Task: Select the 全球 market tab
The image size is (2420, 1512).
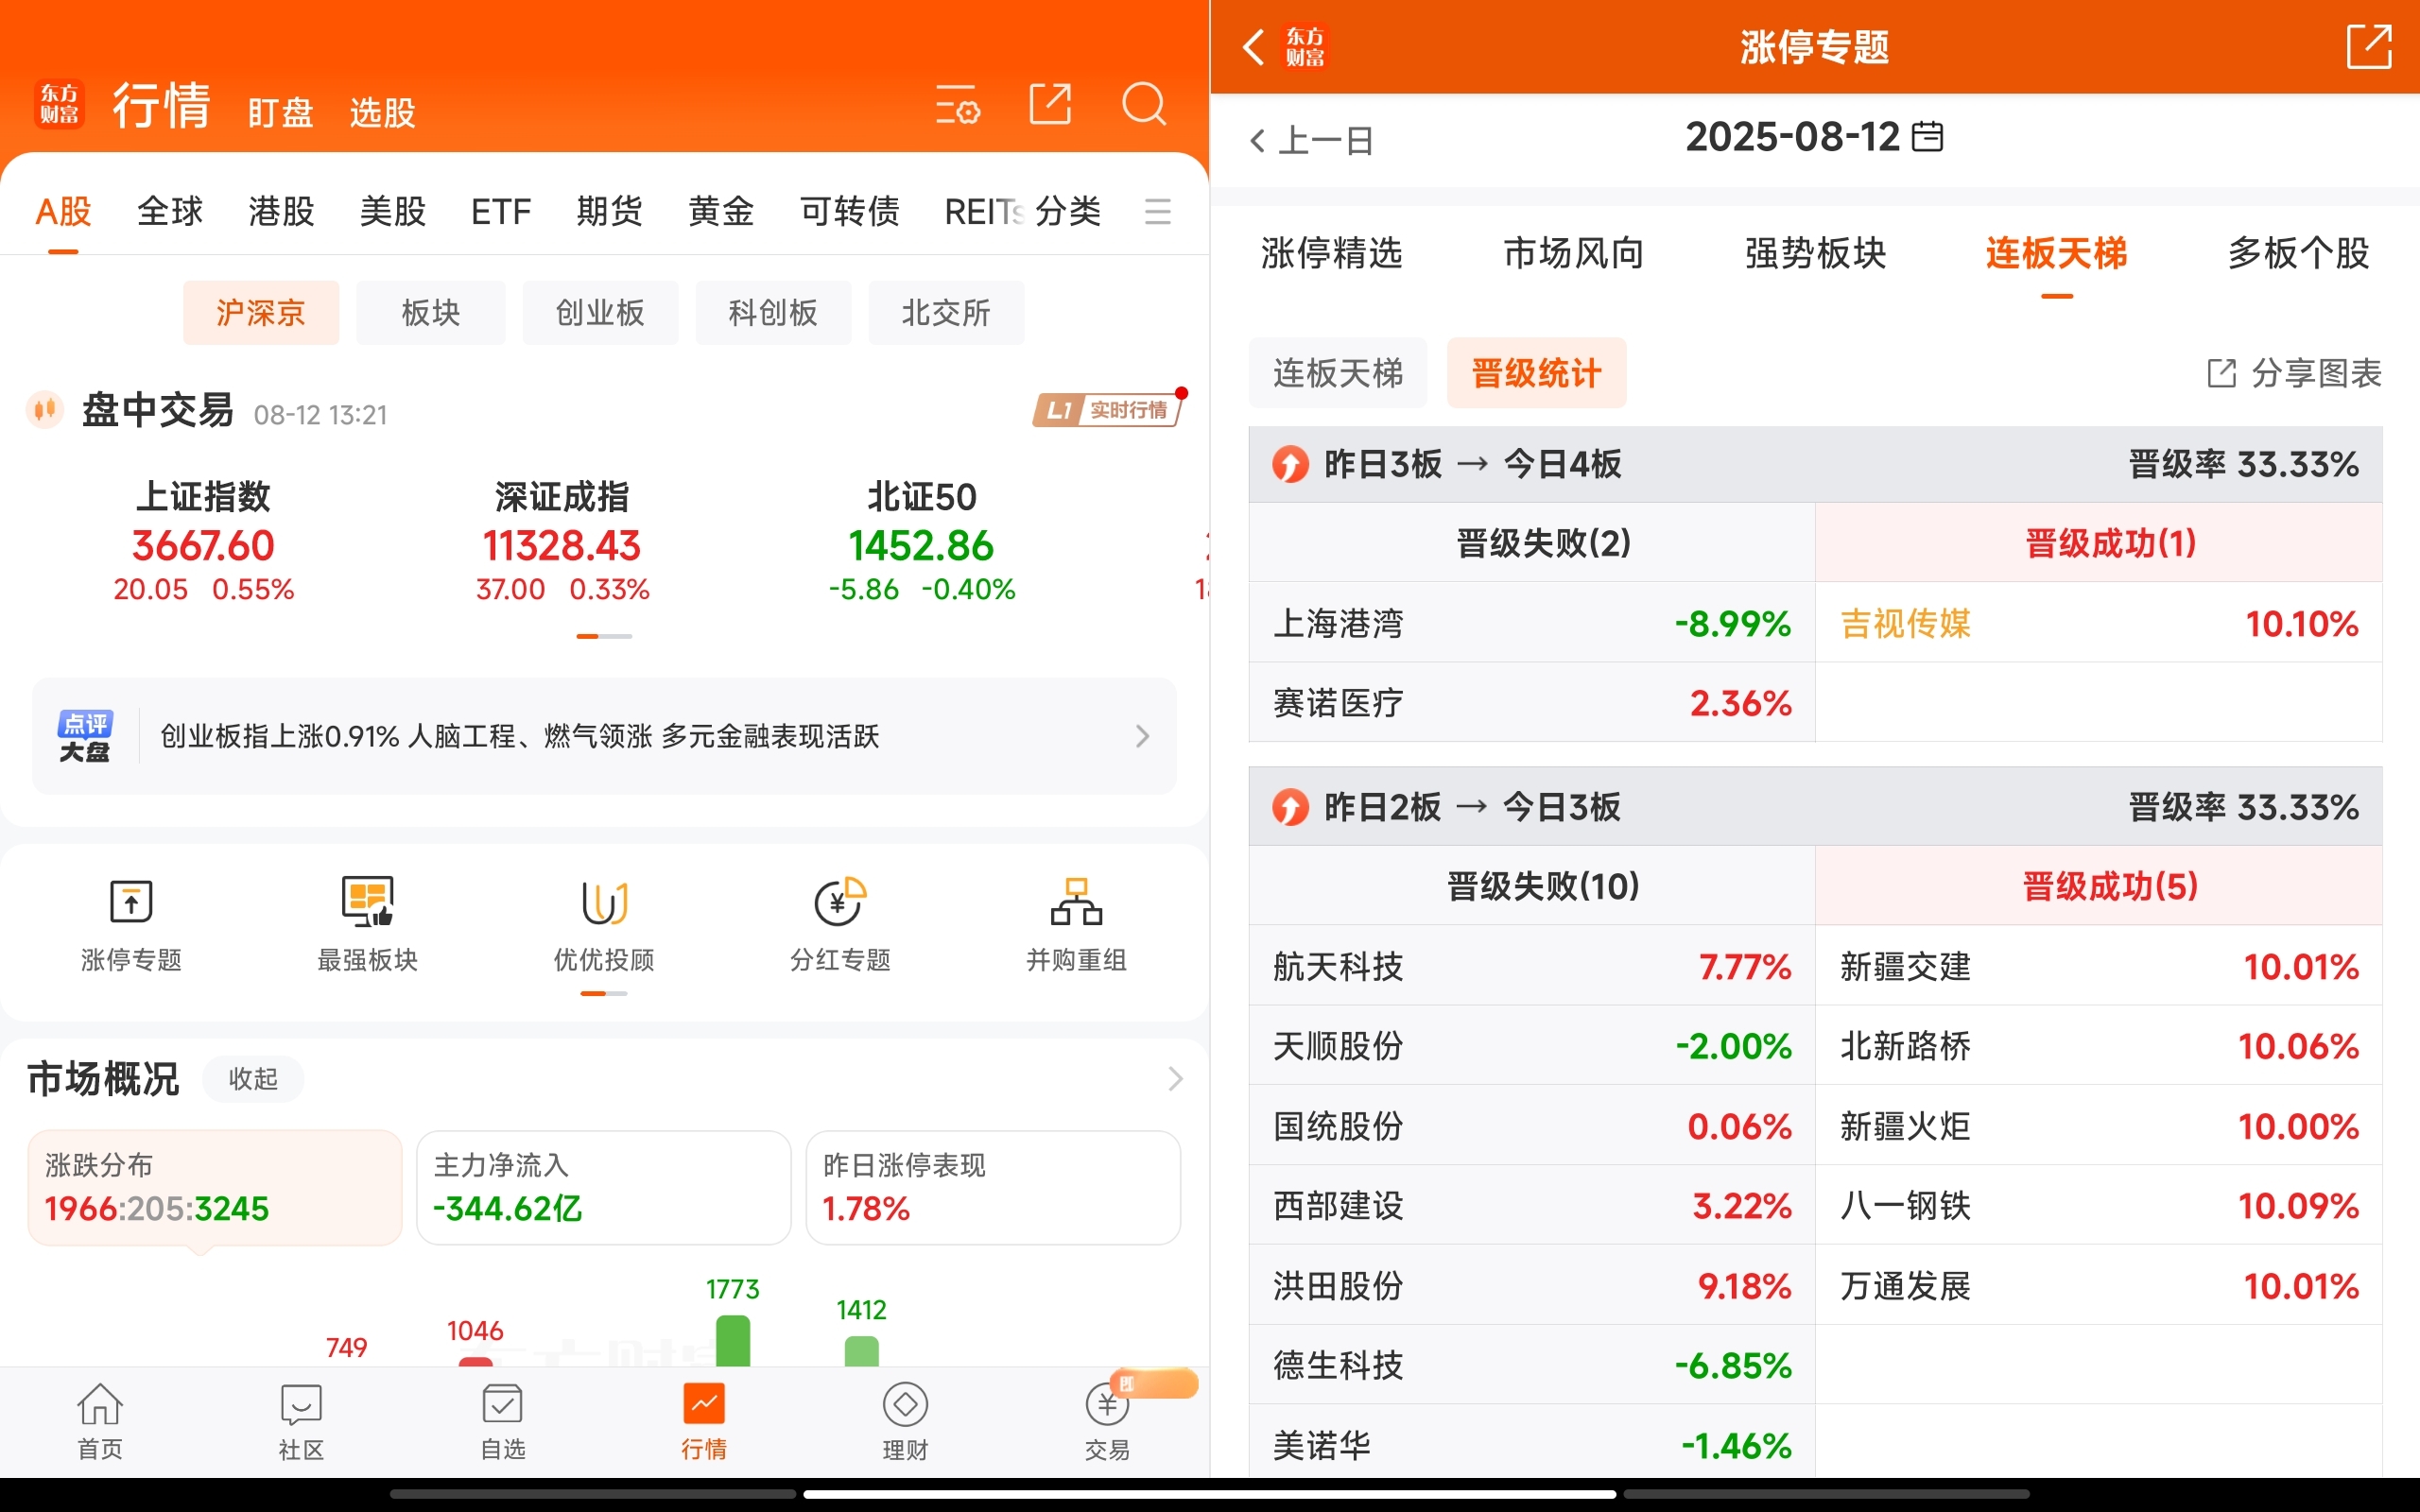Action: (x=170, y=212)
